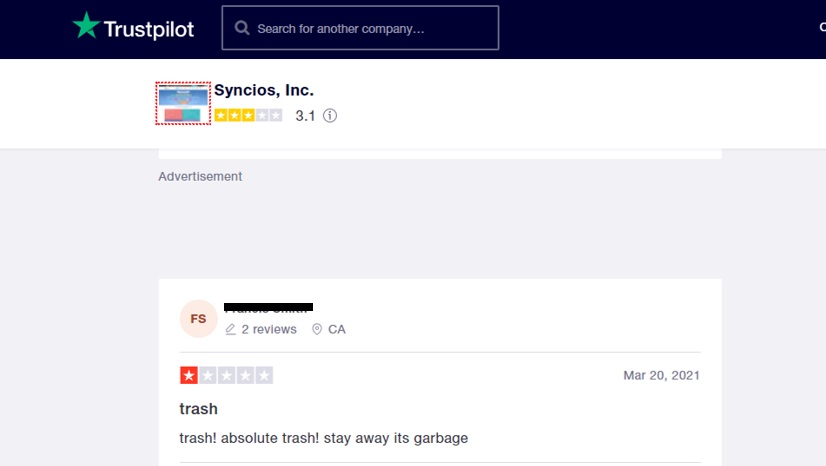Click the company's yellow star rating
The height and width of the screenshot is (466, 826).
pyautogui.click(x=248, y=116)
